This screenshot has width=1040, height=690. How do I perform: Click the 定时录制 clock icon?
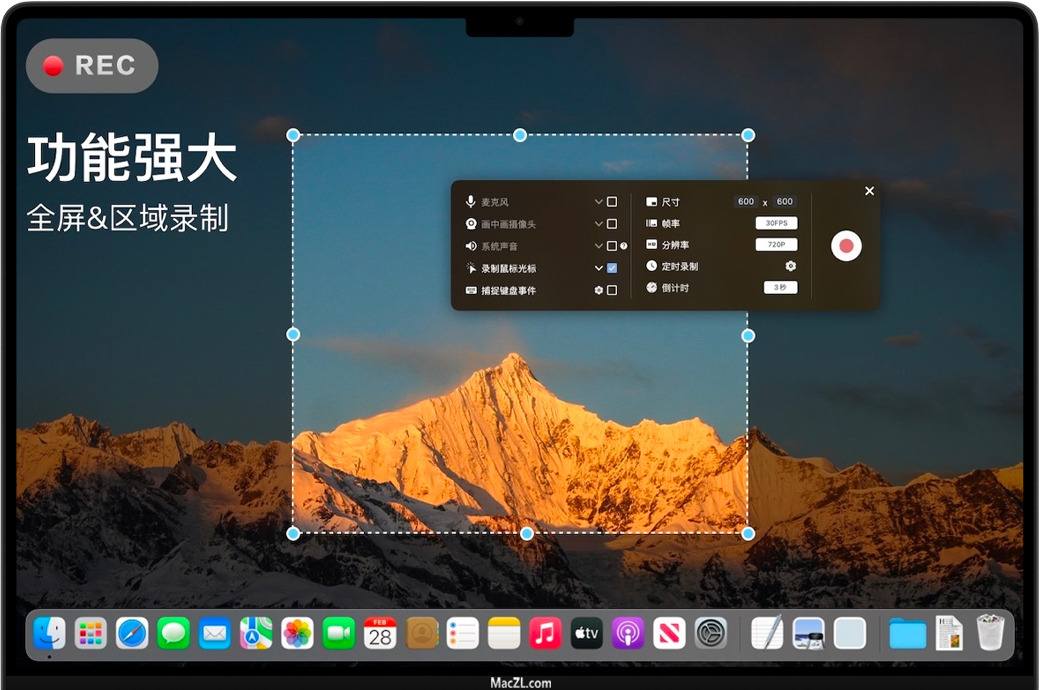(652, 266)
